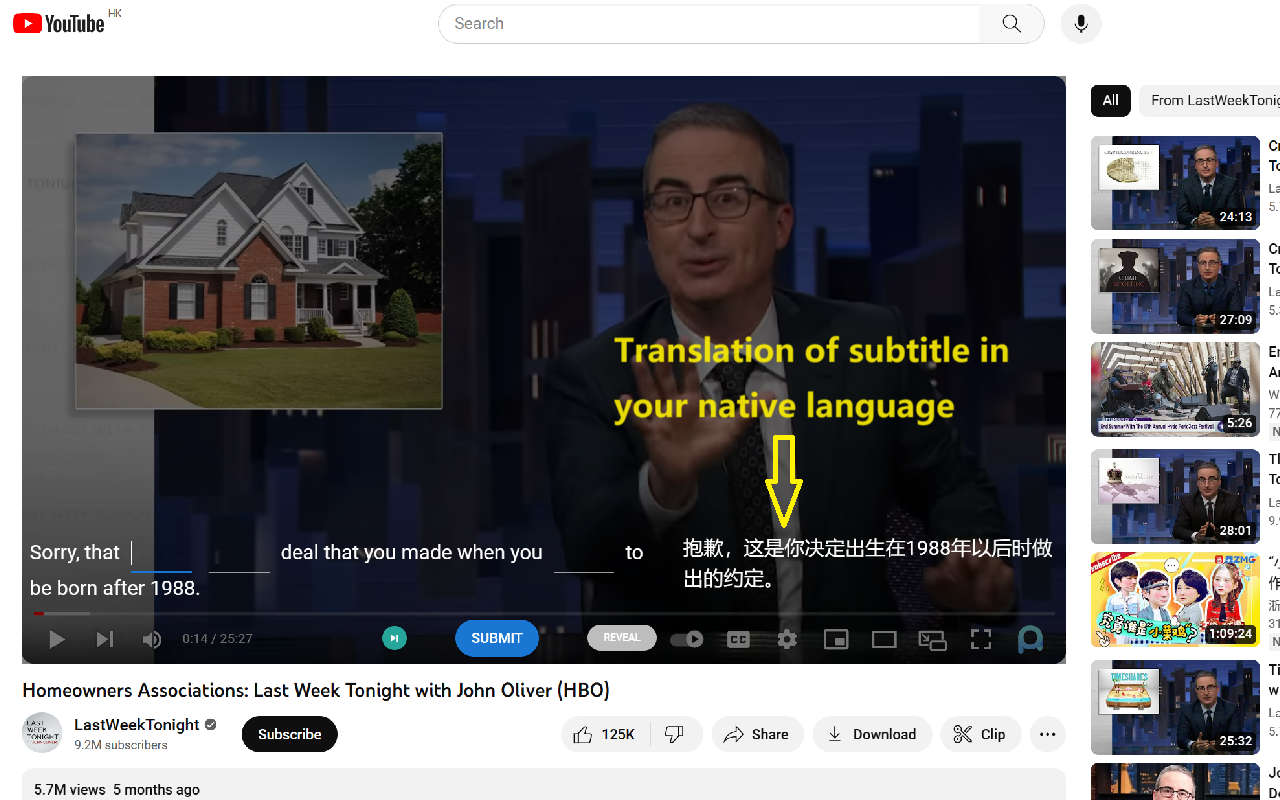Click the teal skip-subtitle round icon
1280x800 pixels.
pos(394,638)
